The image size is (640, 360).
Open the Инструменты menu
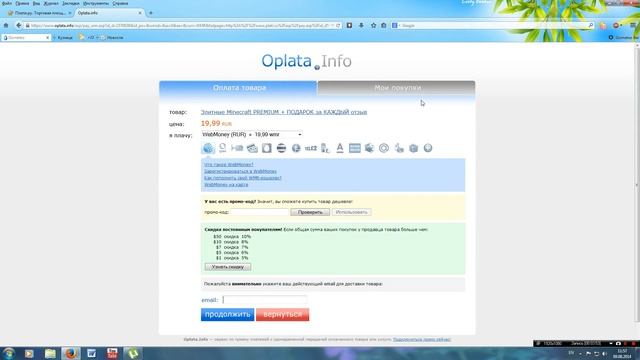(x=96, y=3)
